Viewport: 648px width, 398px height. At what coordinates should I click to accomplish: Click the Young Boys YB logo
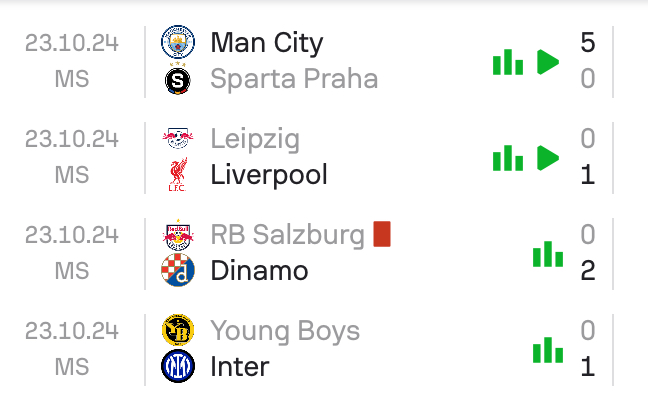tap(178, 330)
